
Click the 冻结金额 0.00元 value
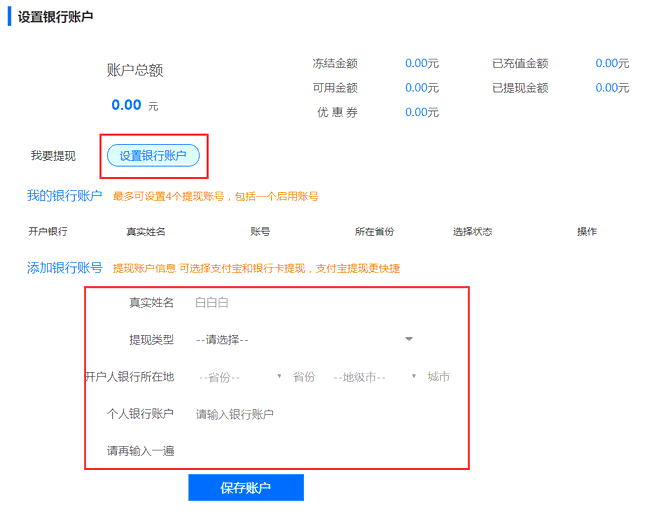(422, 63)
